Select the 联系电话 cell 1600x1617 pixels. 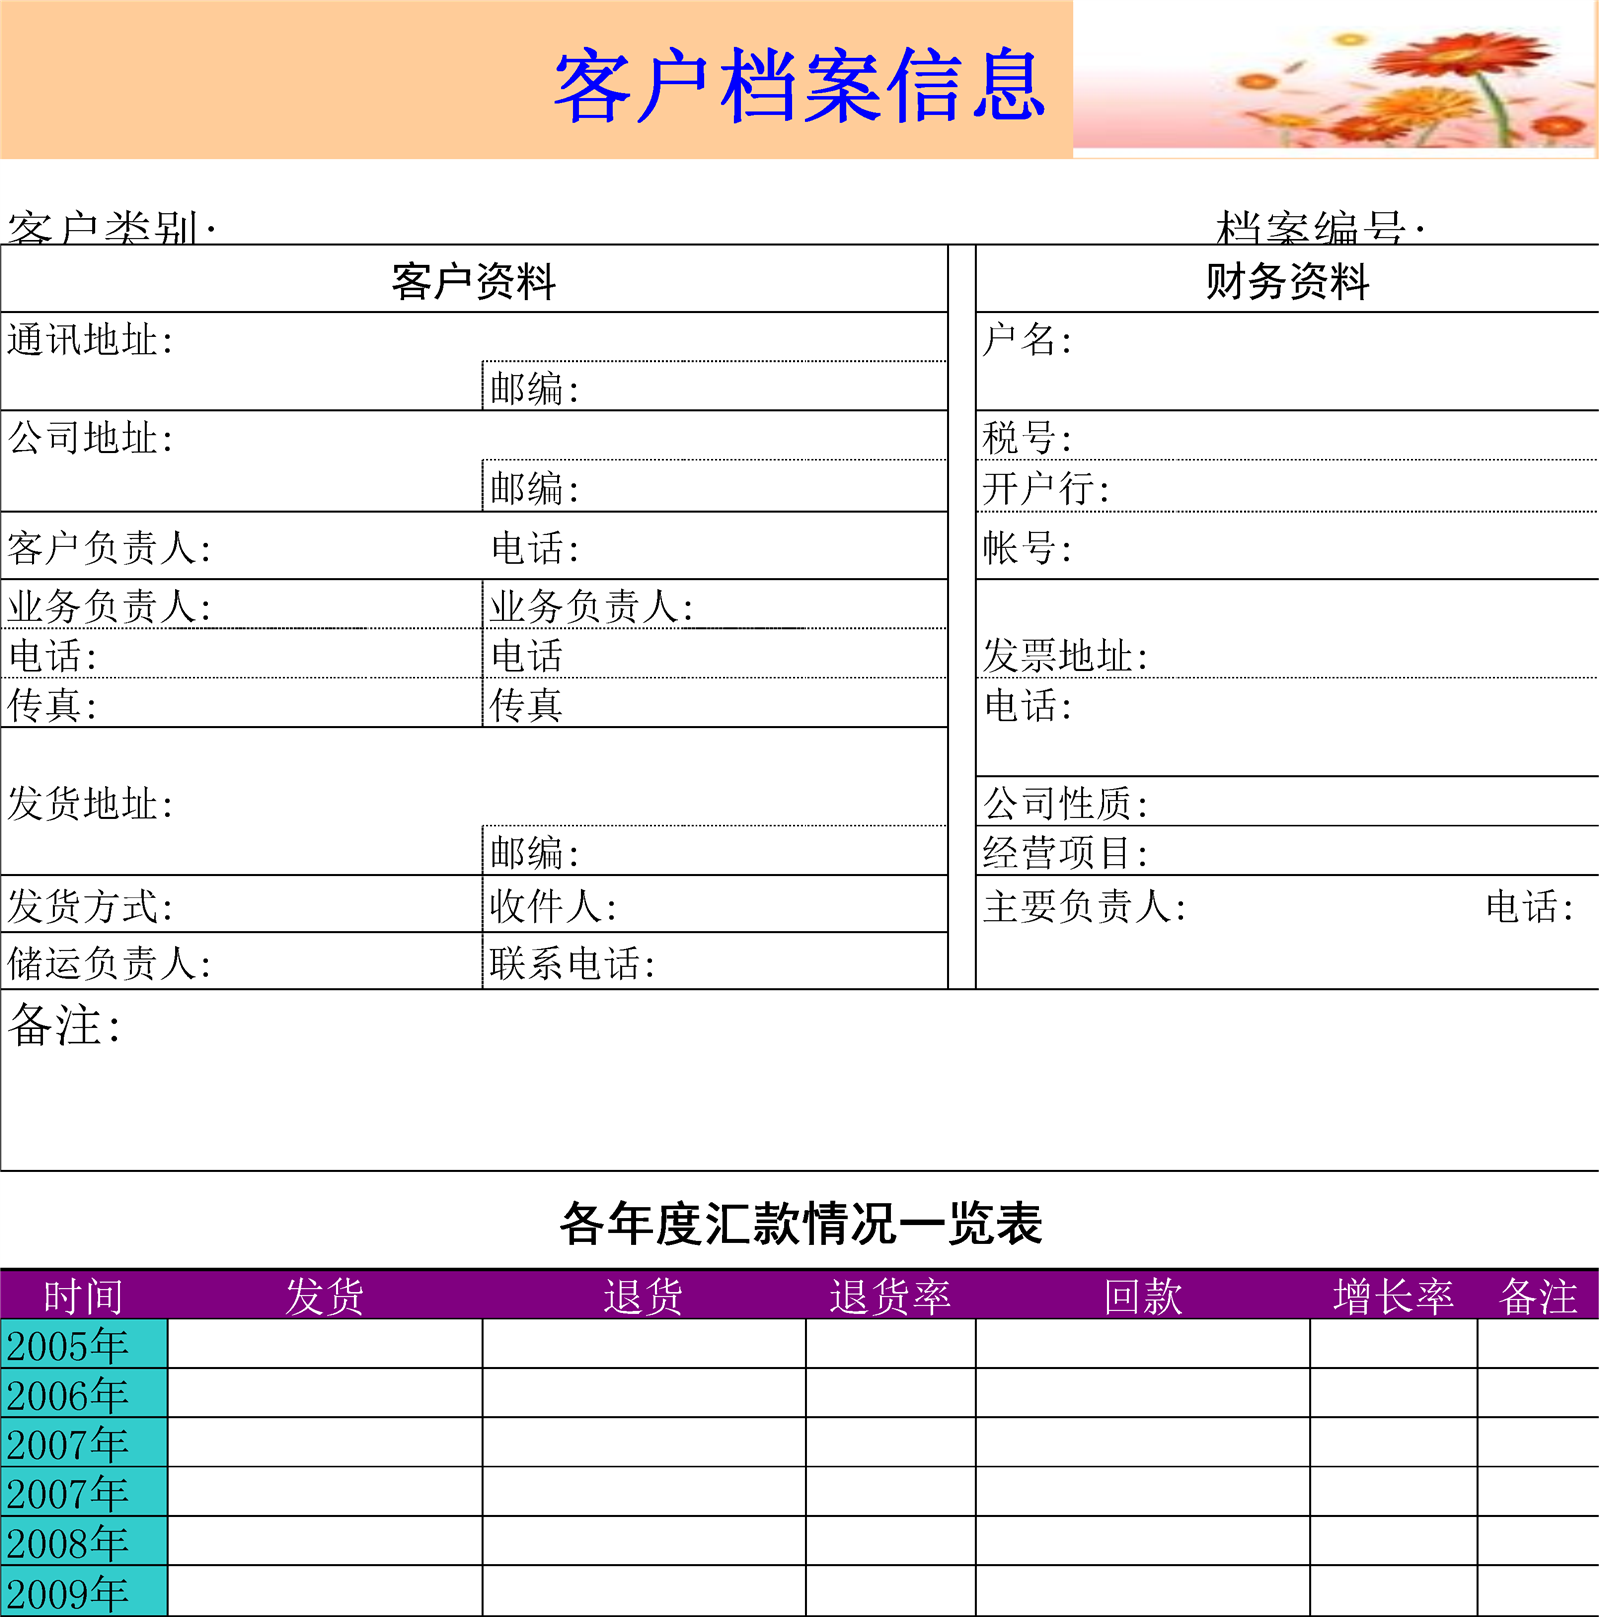(x=572, y=964)
